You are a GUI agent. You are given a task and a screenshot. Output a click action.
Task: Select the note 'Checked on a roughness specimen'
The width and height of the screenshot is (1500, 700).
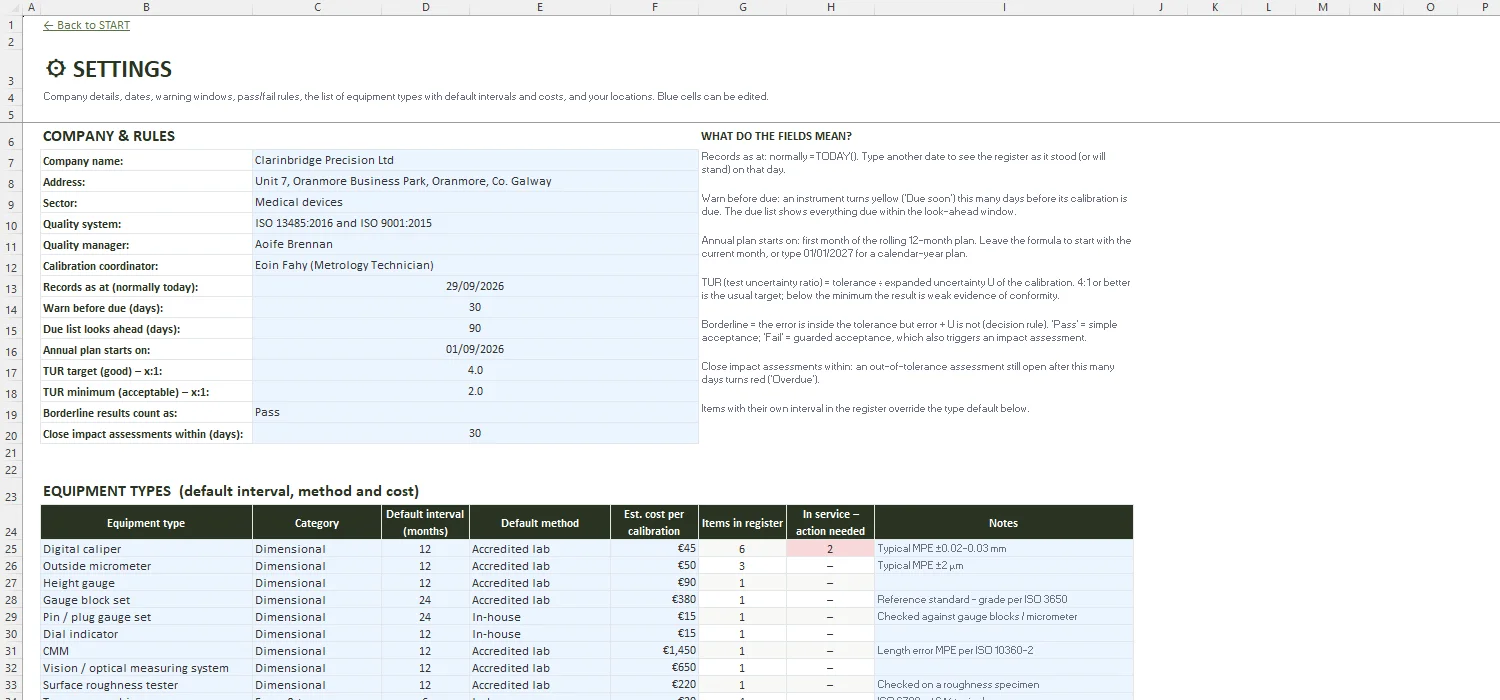pos(1003,685)
